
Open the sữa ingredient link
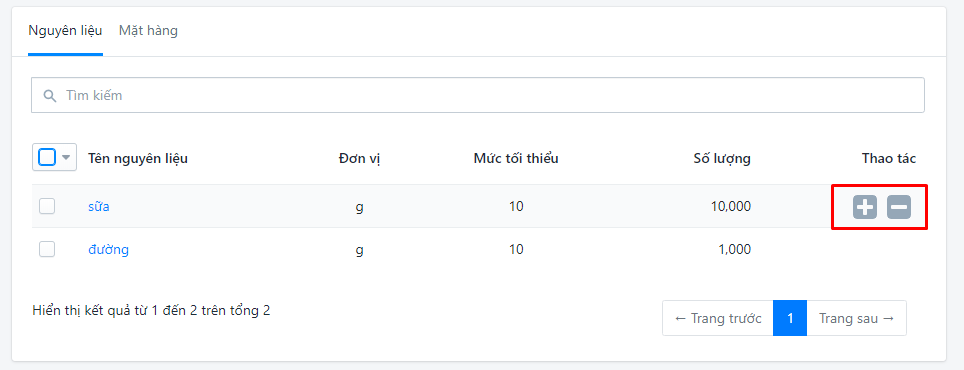(98, 207)
